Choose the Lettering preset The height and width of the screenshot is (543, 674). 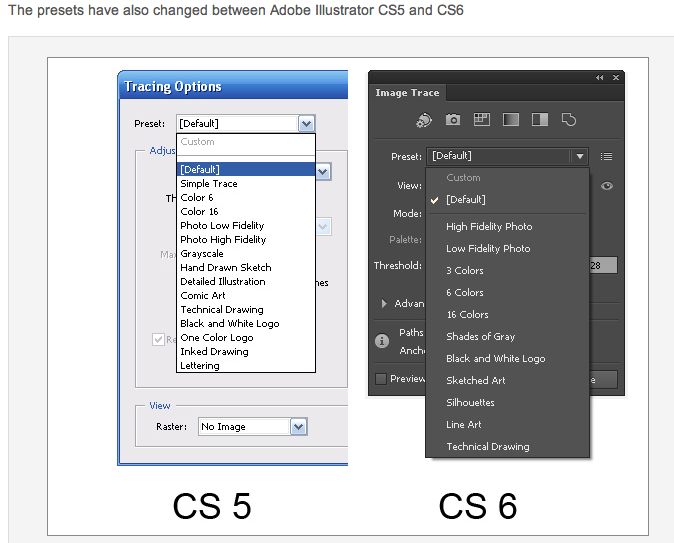click(246, 365)
